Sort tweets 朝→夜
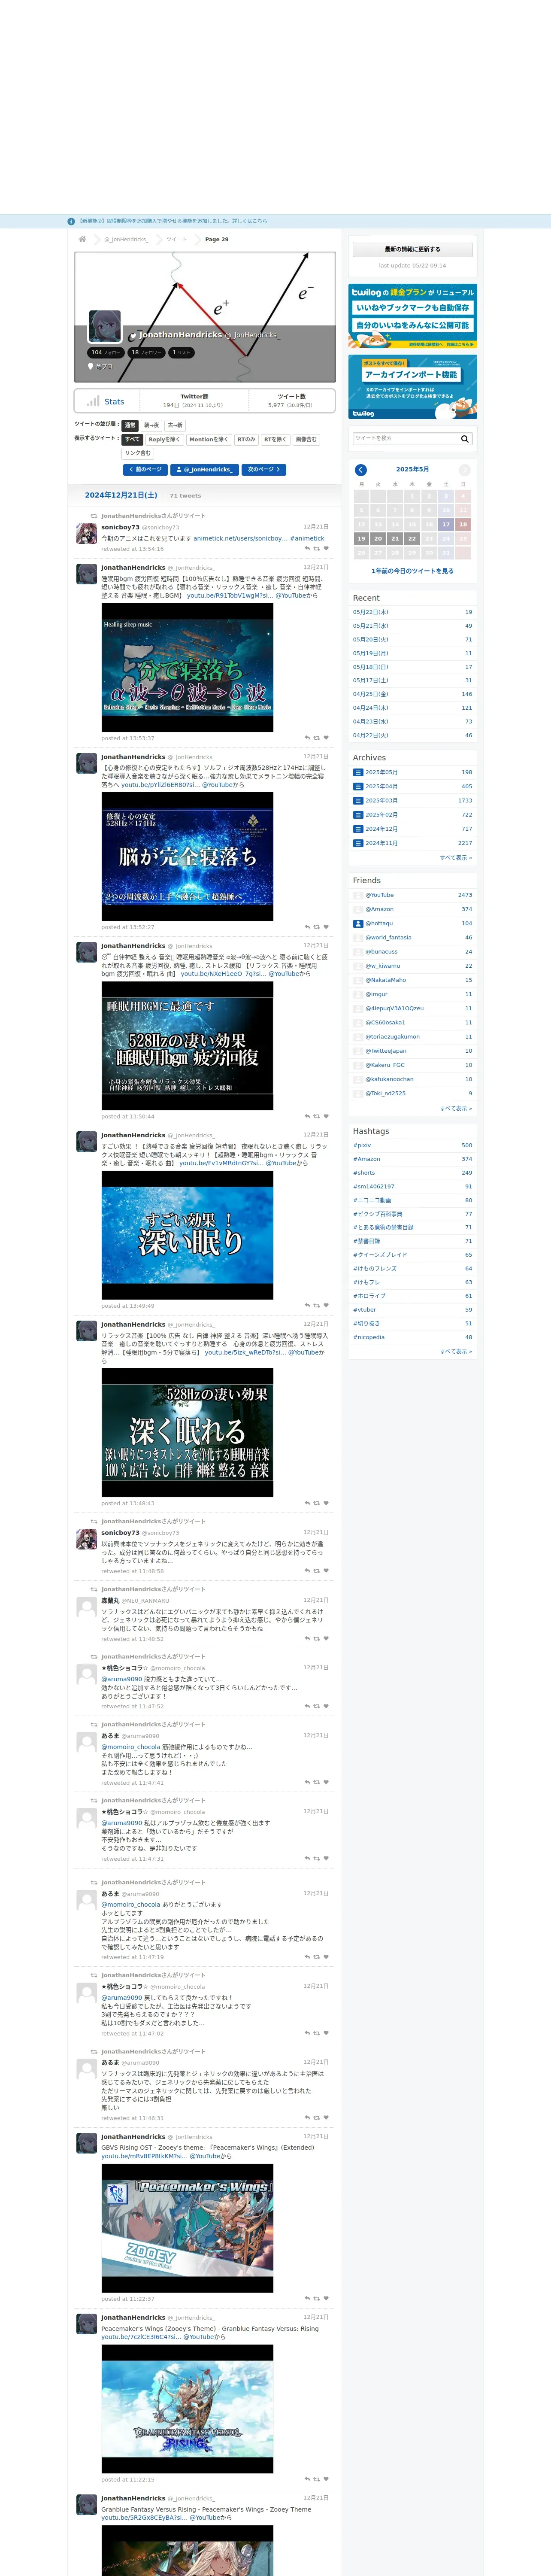 tap(151, 425)
